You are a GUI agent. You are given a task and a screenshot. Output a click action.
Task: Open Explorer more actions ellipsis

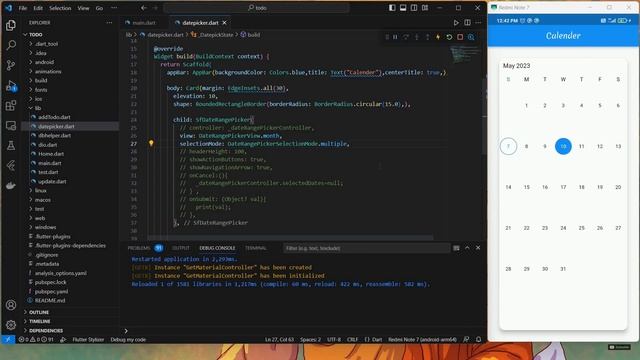[x=109, y=23]
